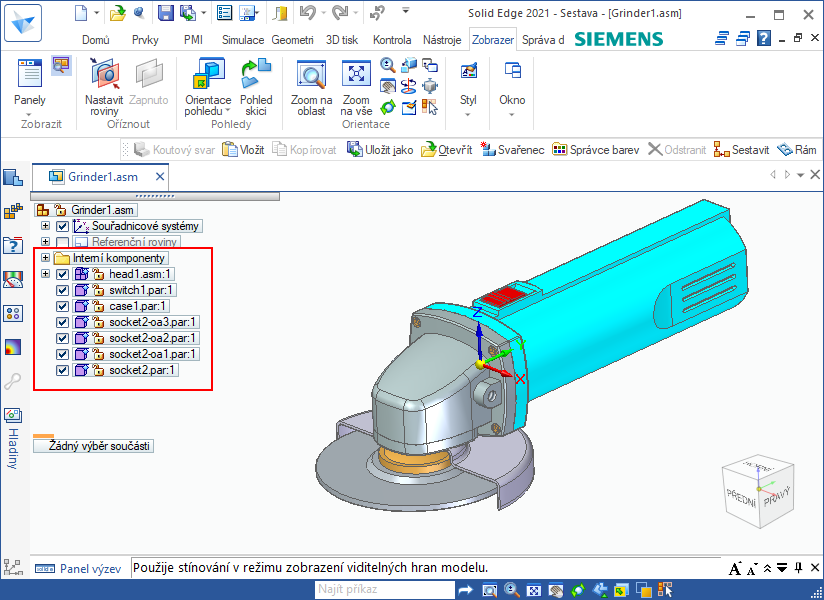This screenshot has height=600, width=824.
Task: Uncheck the switch1.par:1 visibility checkbox
Action: click(63, 290)
